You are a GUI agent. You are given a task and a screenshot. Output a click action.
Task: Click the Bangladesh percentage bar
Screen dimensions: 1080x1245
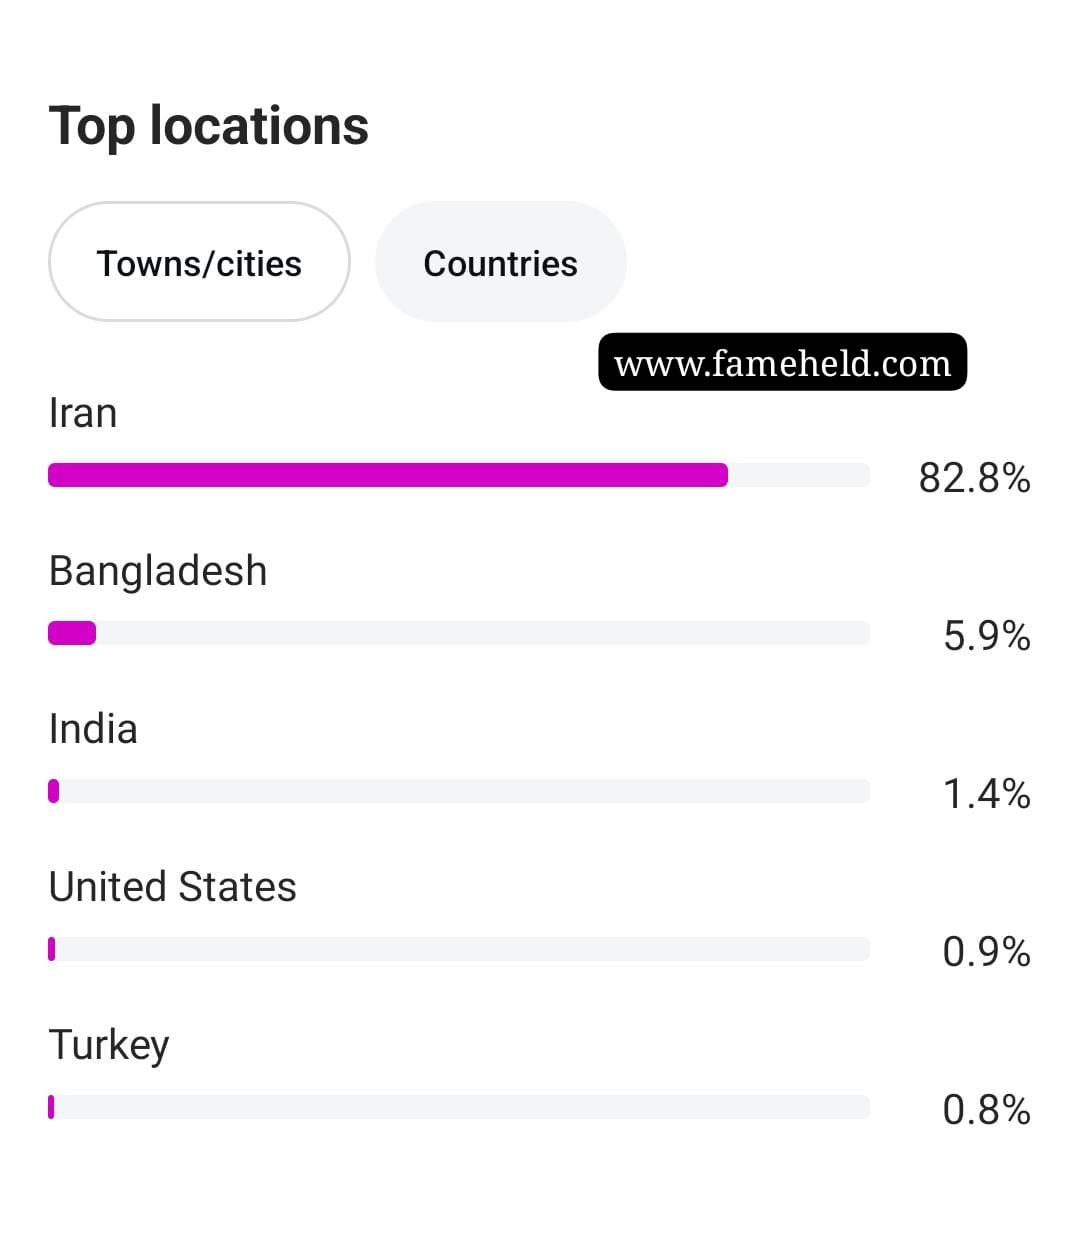[x=459, y=633]
